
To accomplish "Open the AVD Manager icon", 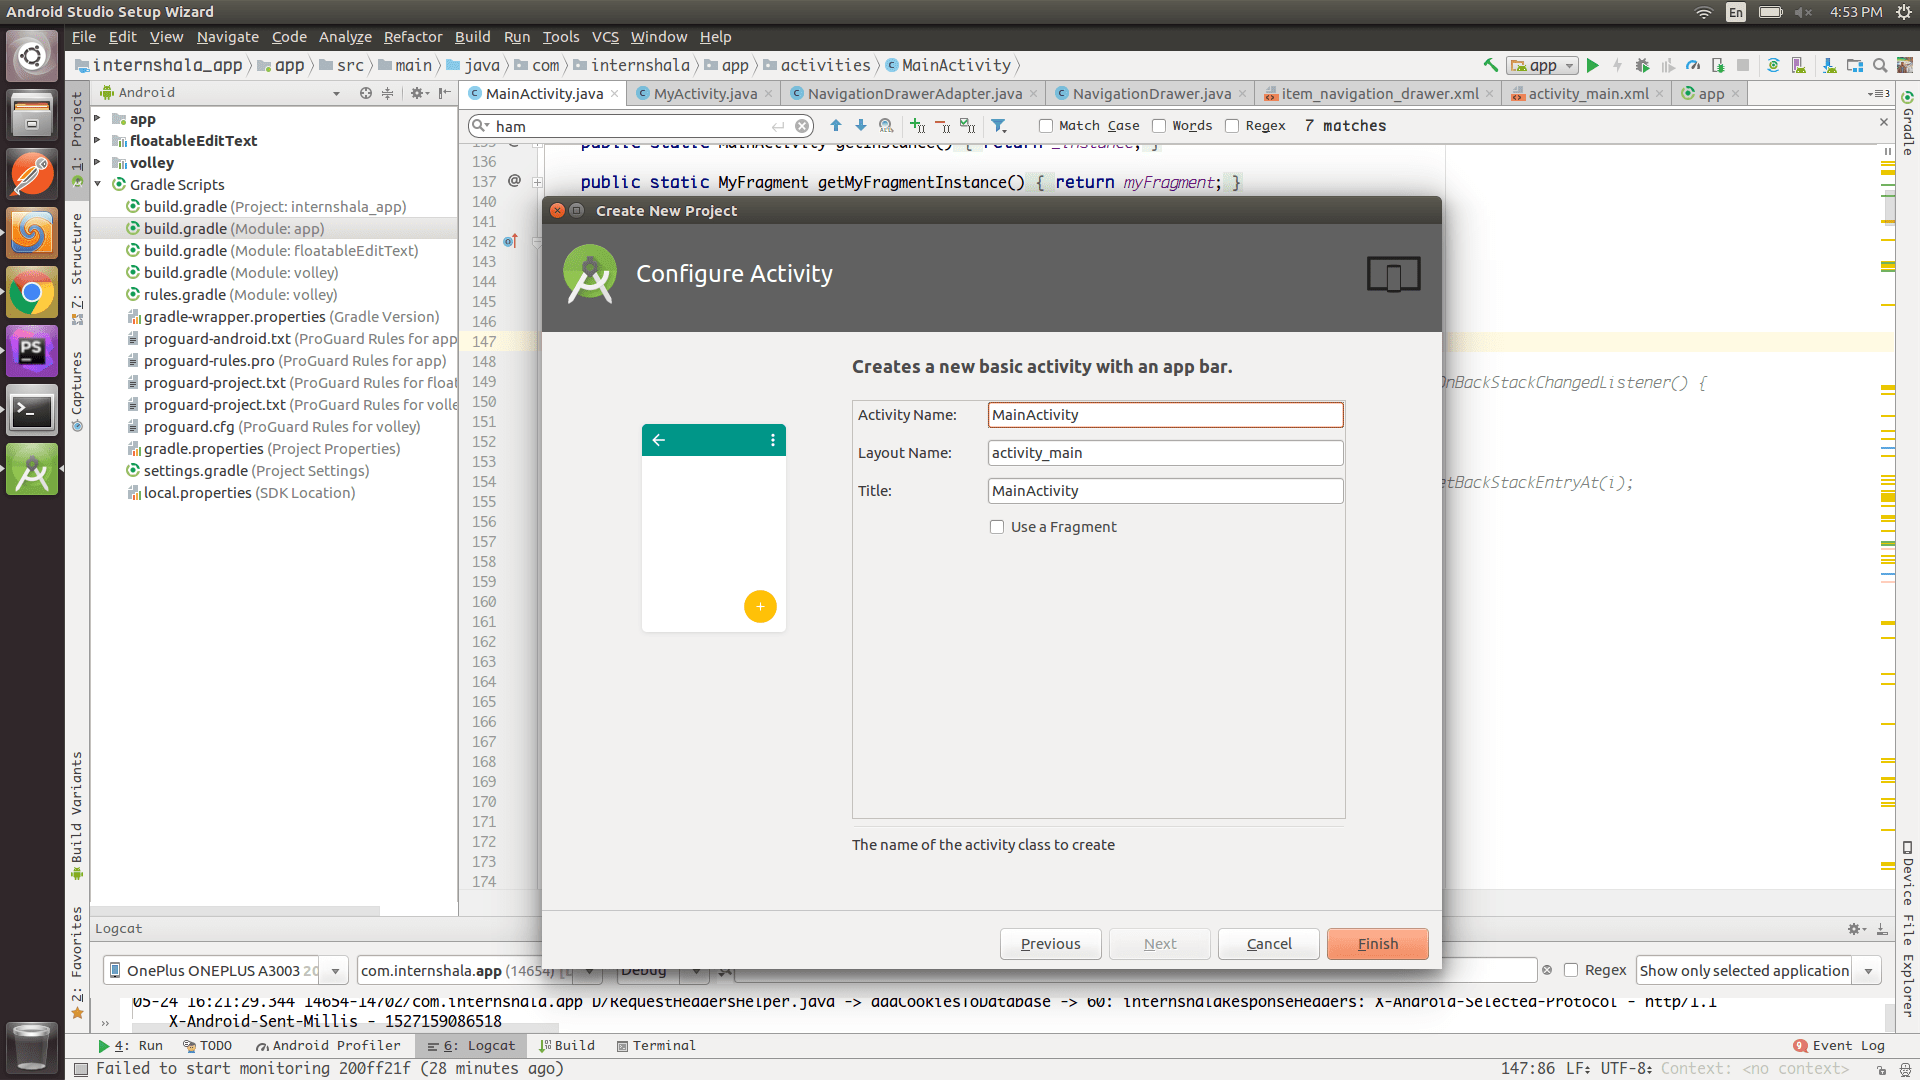I will 1798,65.
